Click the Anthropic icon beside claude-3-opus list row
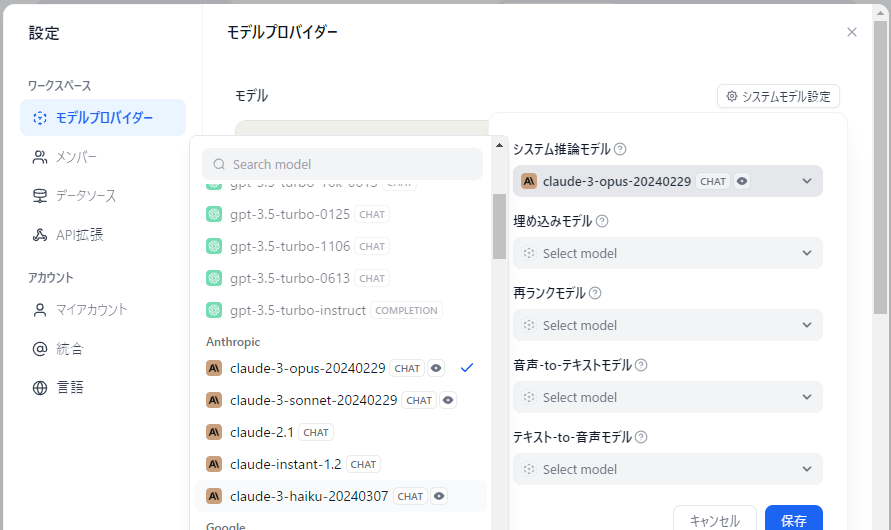 (214, 368)
